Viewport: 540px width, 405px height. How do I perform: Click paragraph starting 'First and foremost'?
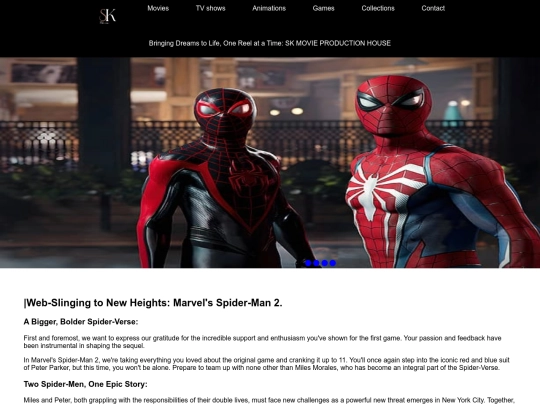(x=262, y=342)
